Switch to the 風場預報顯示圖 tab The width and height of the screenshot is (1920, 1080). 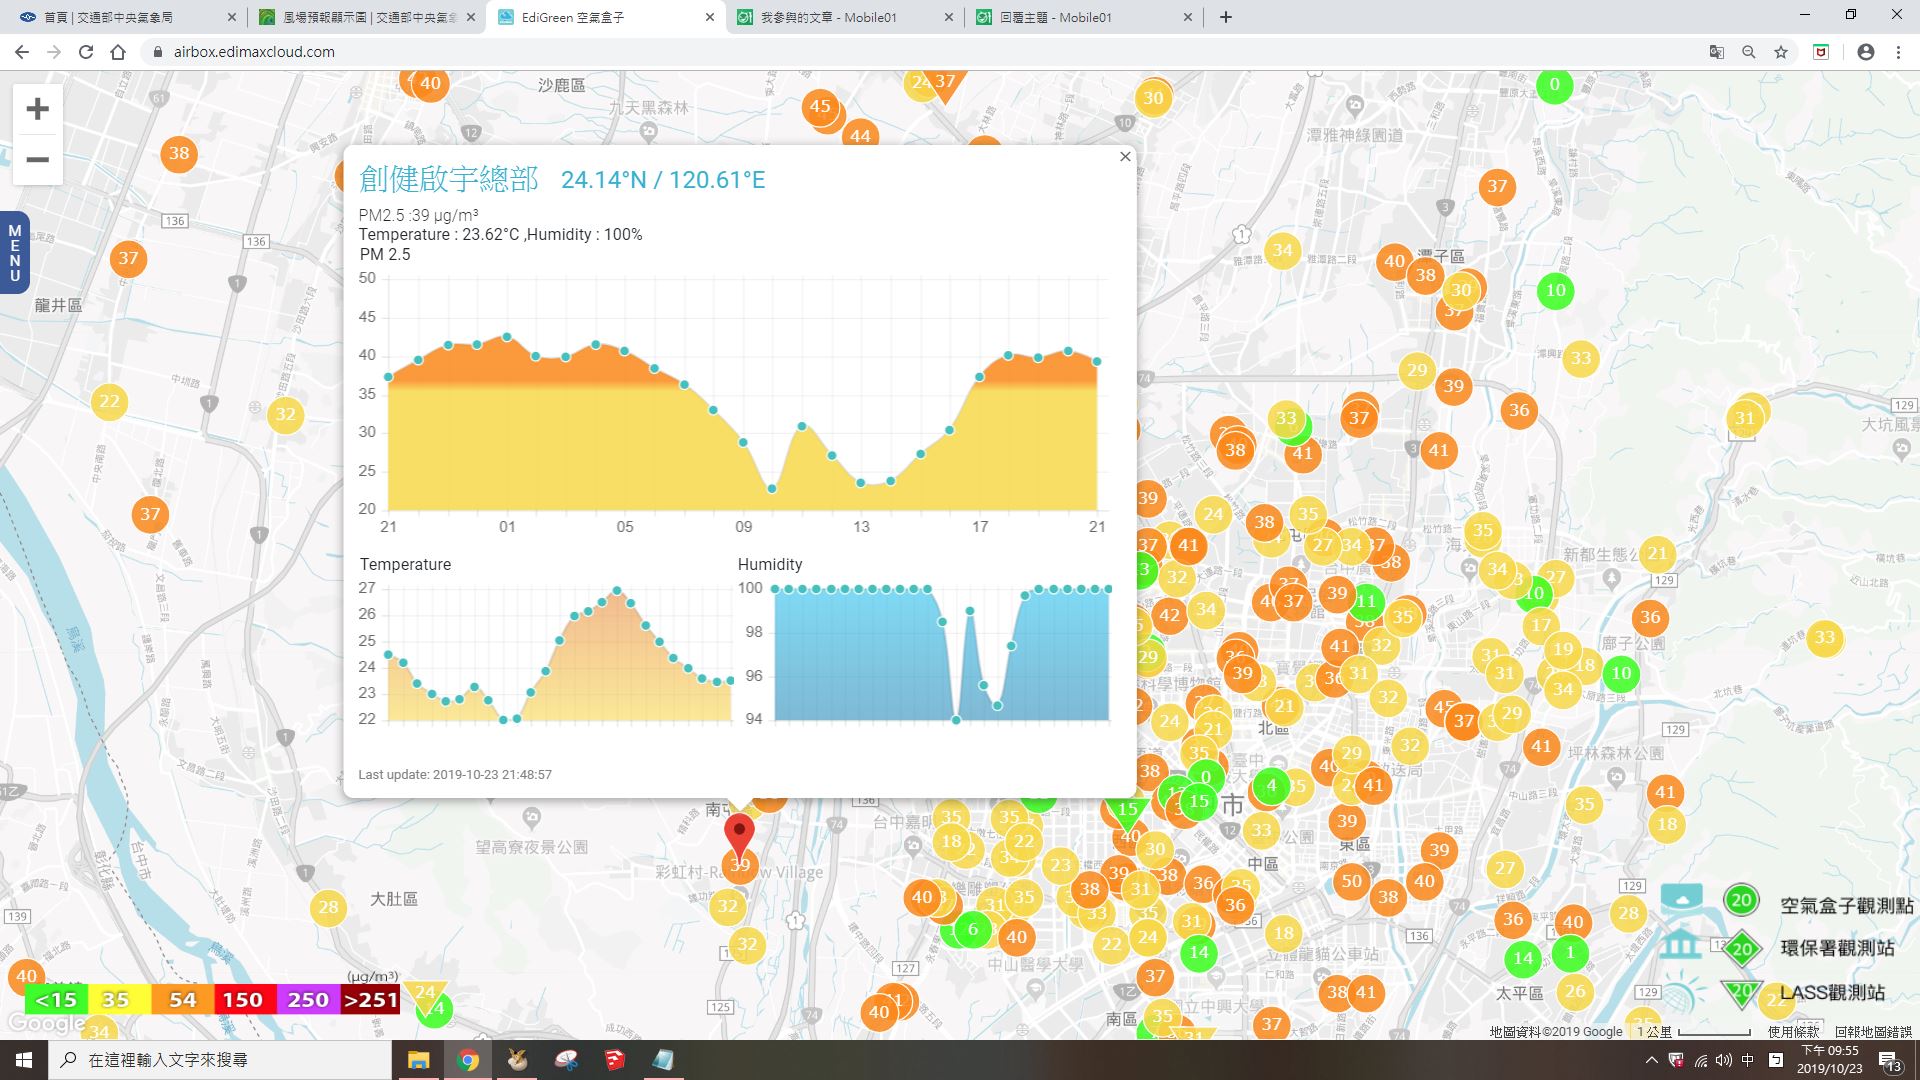(x=366, y=17)
